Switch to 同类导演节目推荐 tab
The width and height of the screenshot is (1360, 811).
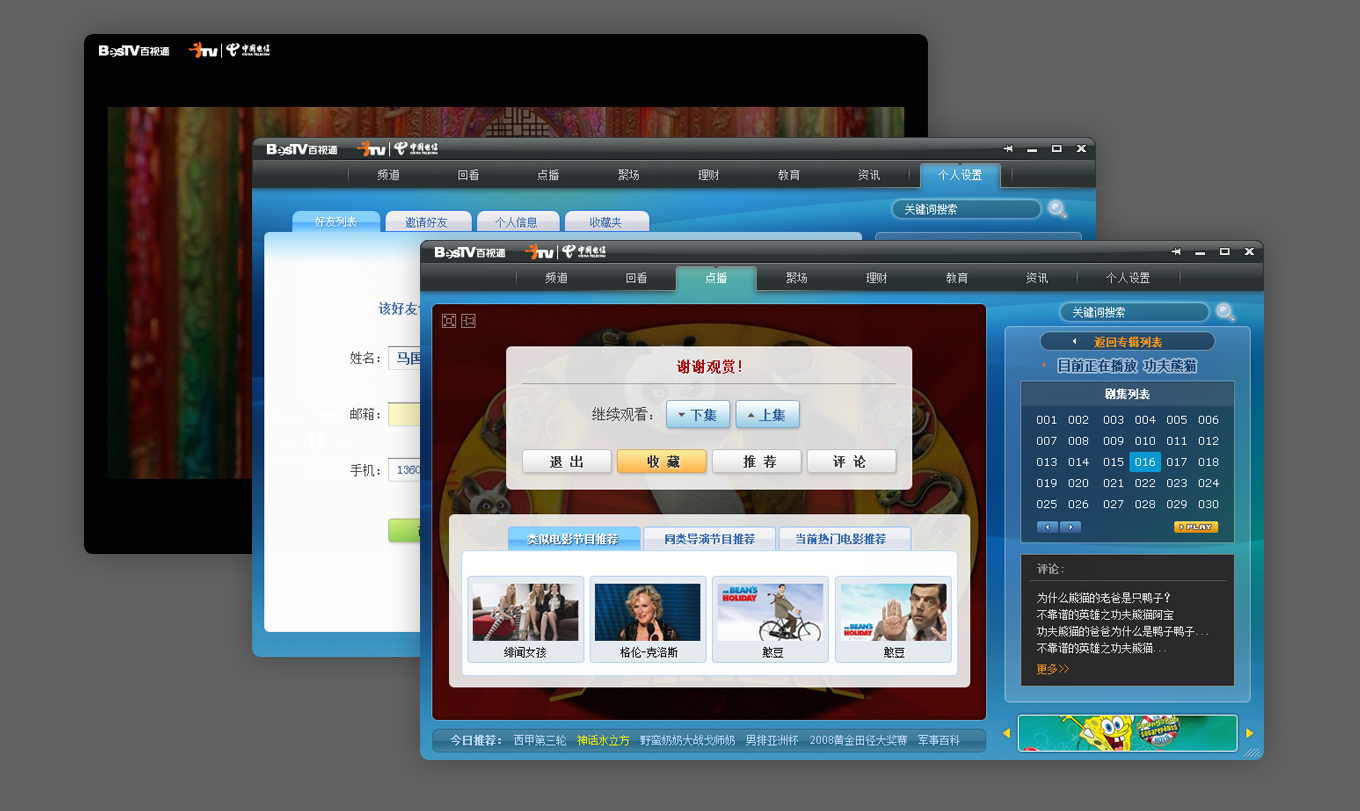709,539
